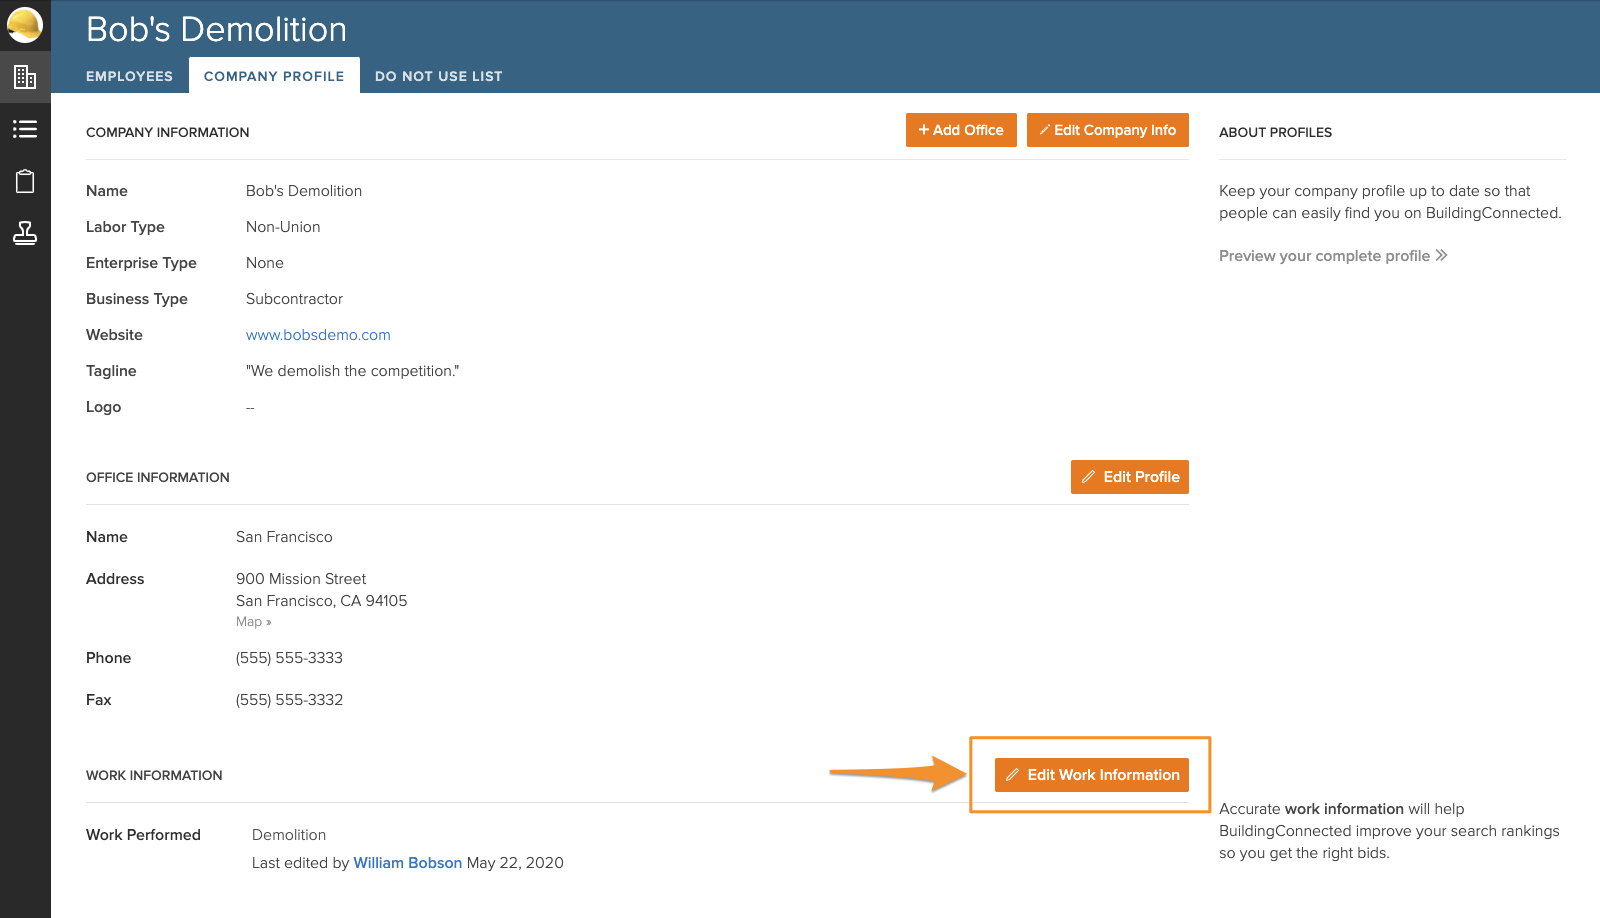The height and width of the screenshot is (918, 1600).
Task: Click the Edit Company Info button
Action: (1107, 130)
